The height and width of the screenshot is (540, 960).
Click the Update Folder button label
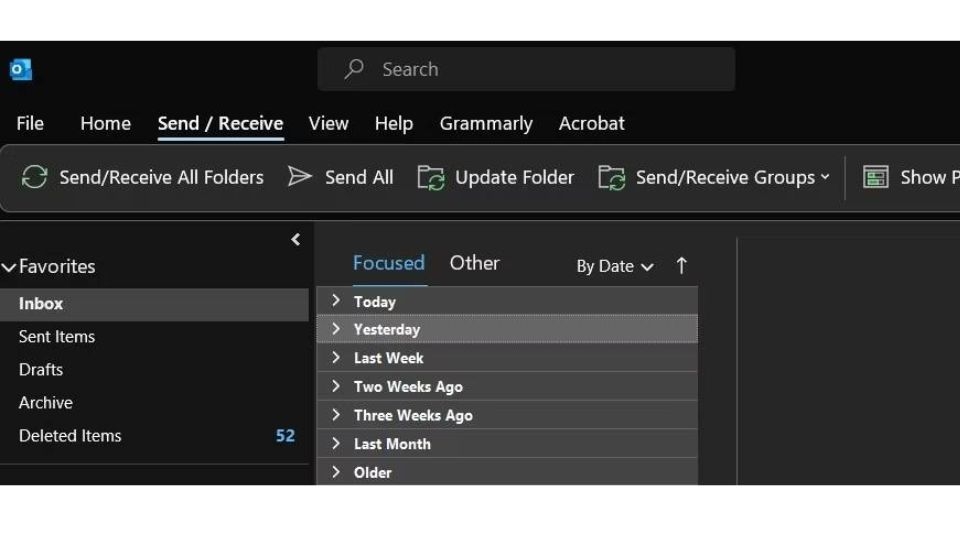[514, 178]
